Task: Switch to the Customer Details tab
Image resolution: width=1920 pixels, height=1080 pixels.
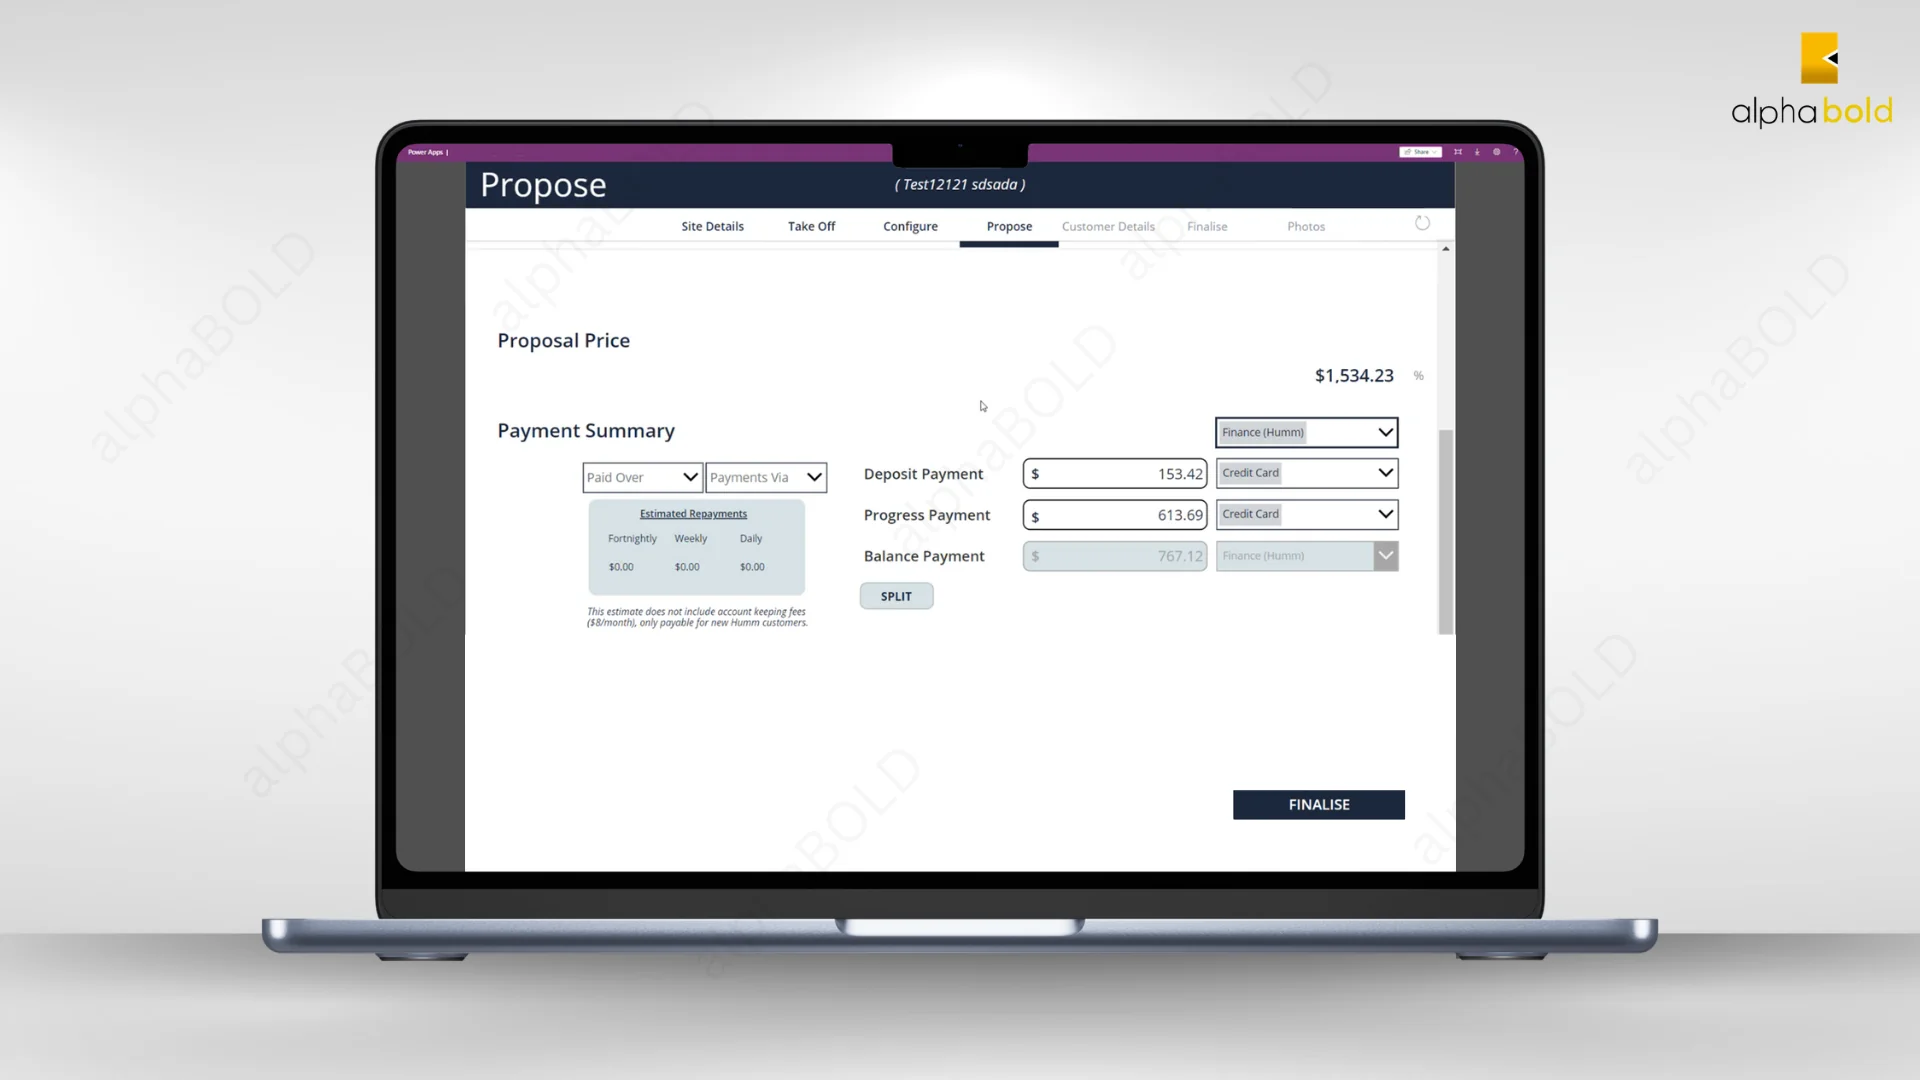Action: pos(1108,225)
